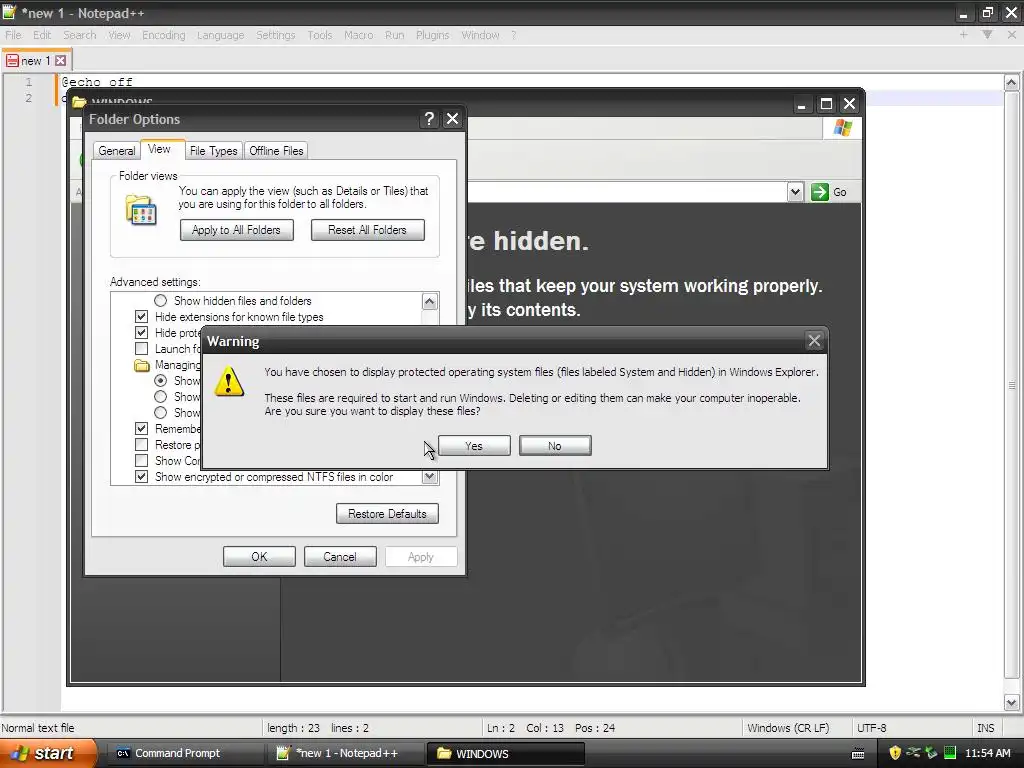Click the Start button
Viewport: 1024px width, 768px height.
coord(47,753)
